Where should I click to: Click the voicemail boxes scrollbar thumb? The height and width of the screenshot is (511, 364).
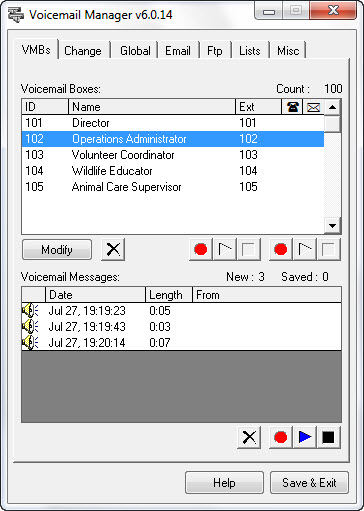[x=332, y=124]
